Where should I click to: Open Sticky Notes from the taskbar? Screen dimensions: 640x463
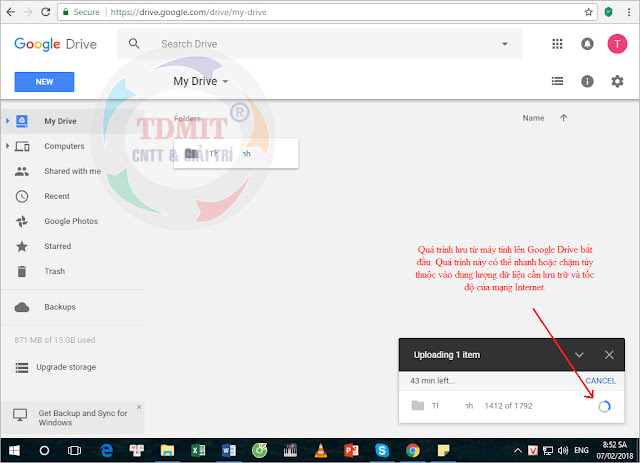click(443, 450)
